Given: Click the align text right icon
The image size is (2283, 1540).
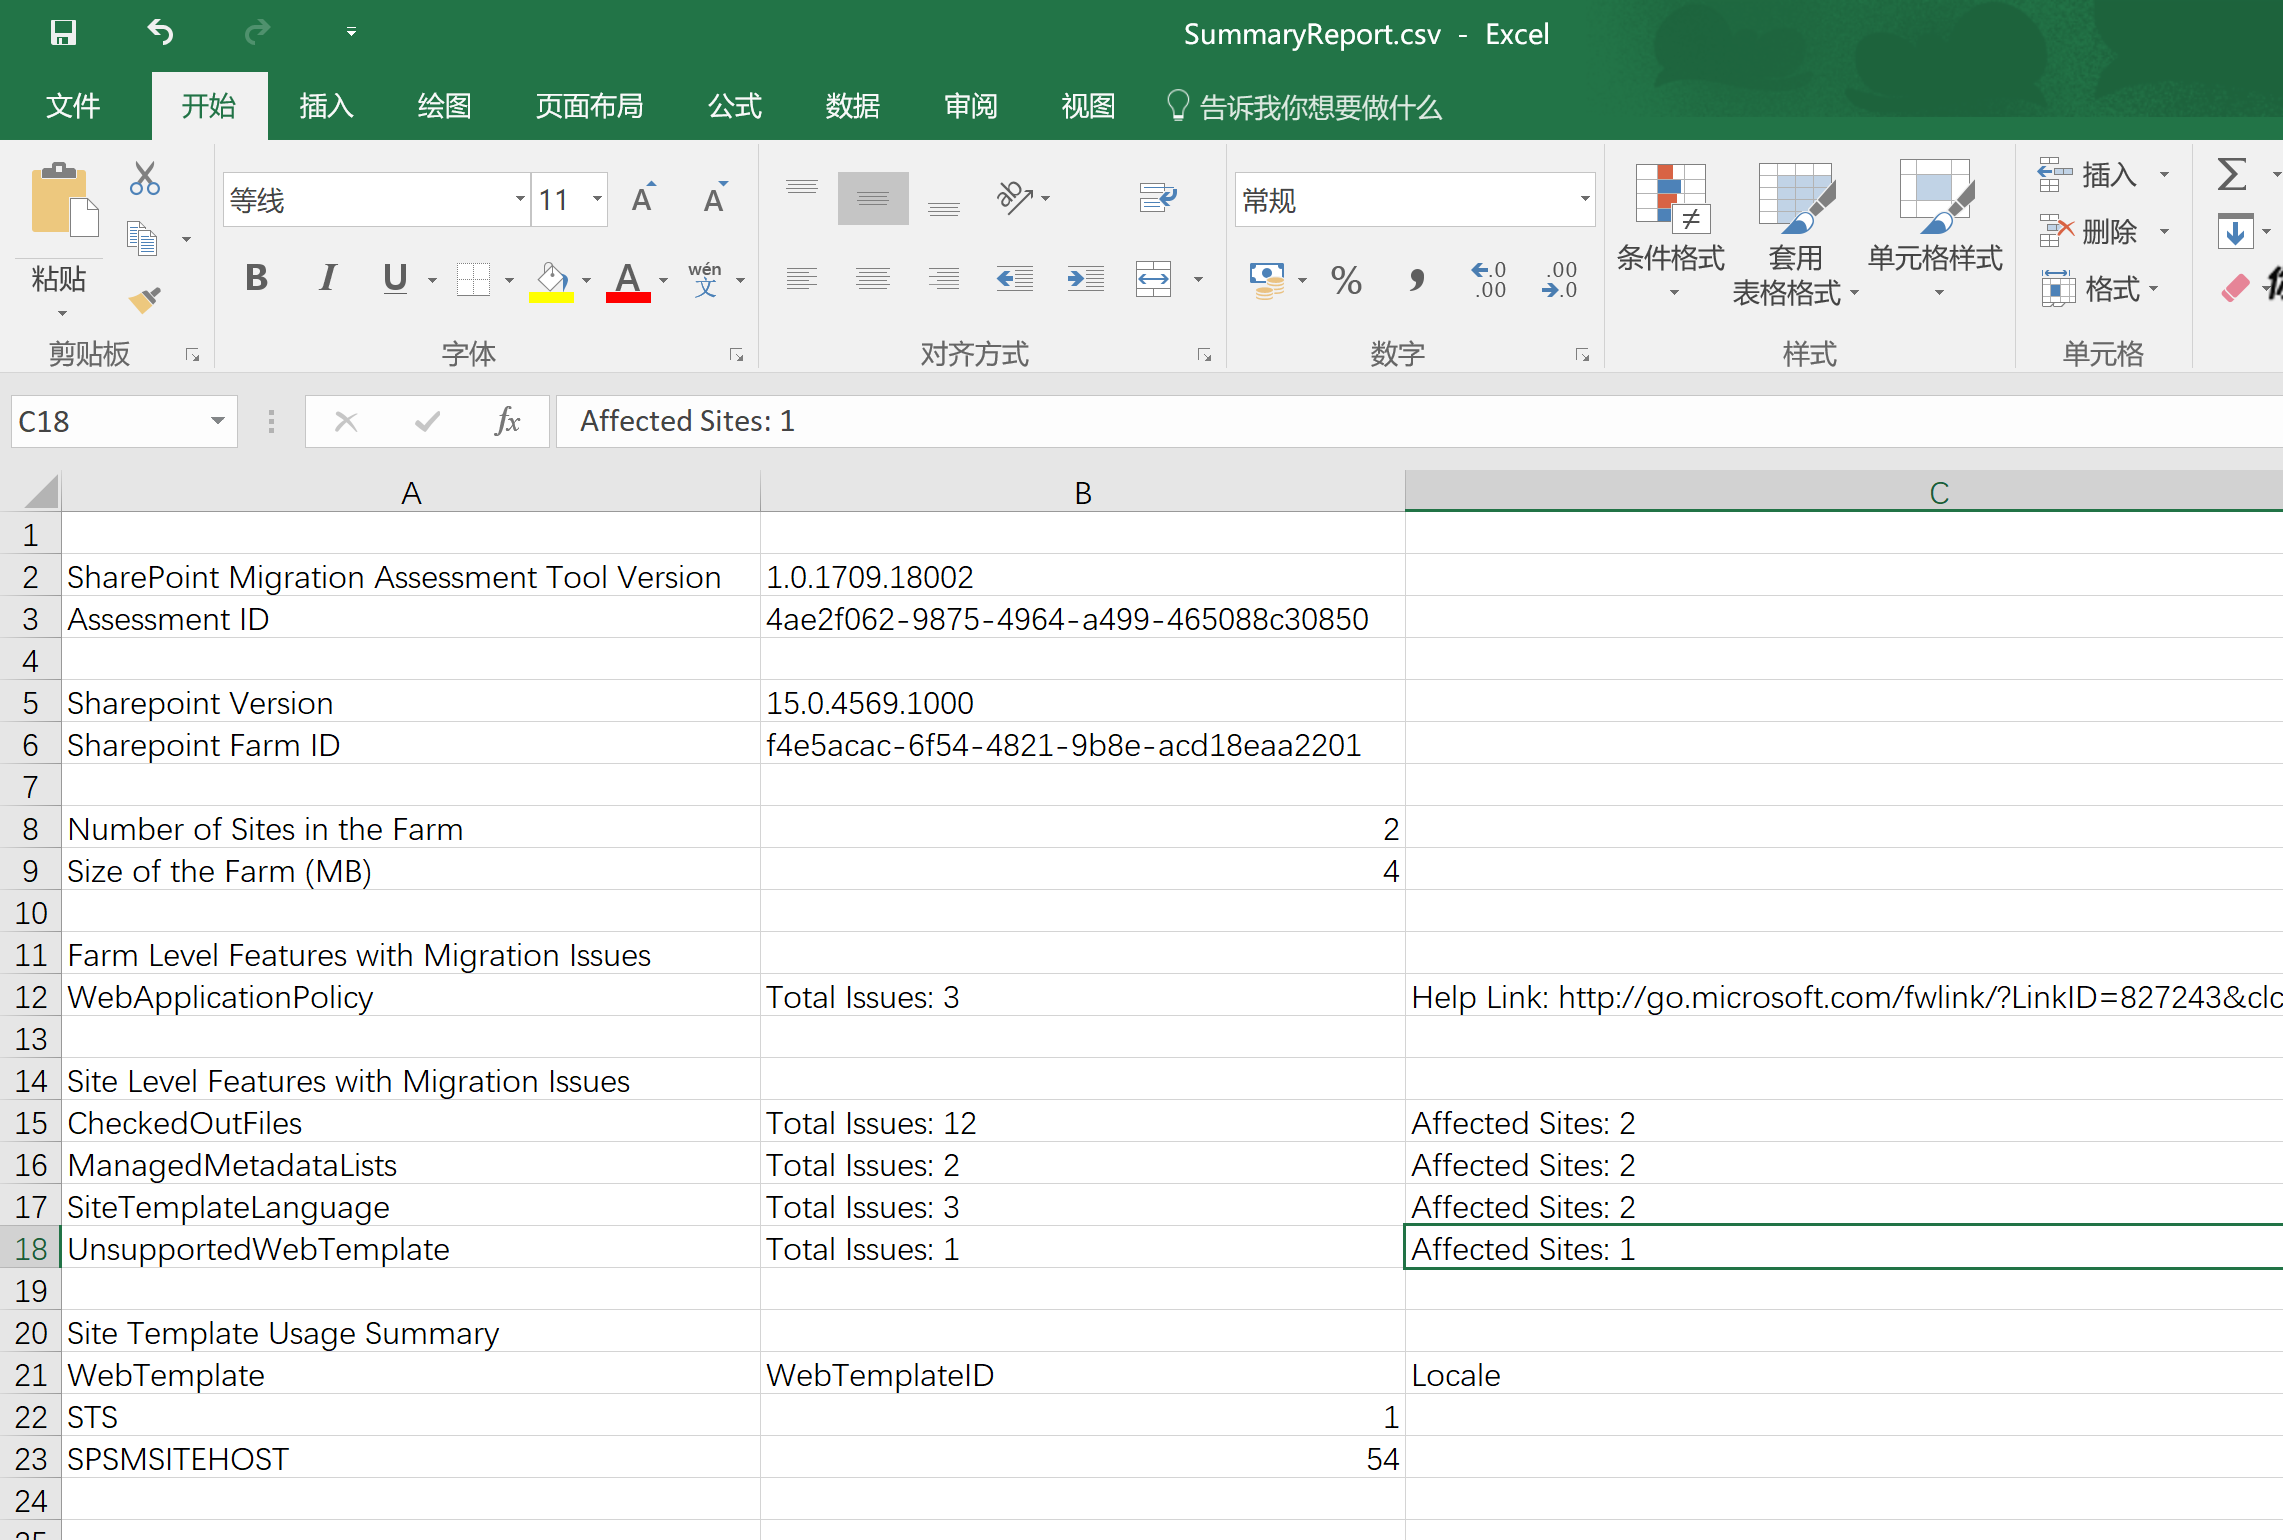Looking at the screenshot, I should coord(943,279).
